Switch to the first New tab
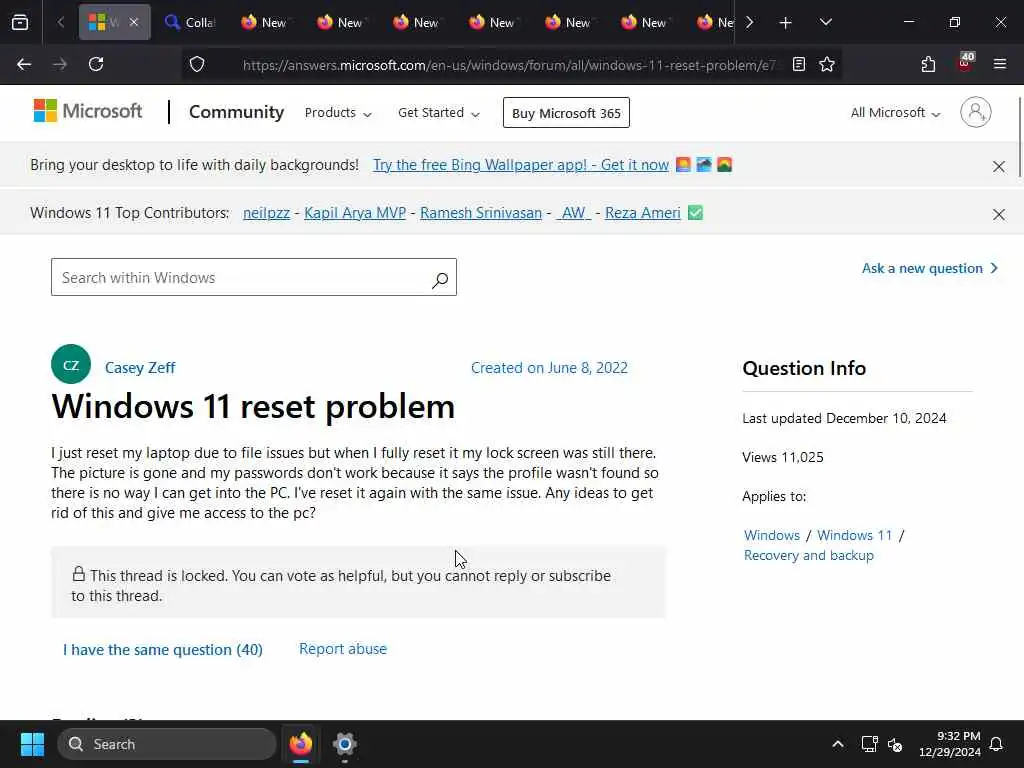Image resolution: width=1024 pixels, height=768 pixels. coord(264,22)
